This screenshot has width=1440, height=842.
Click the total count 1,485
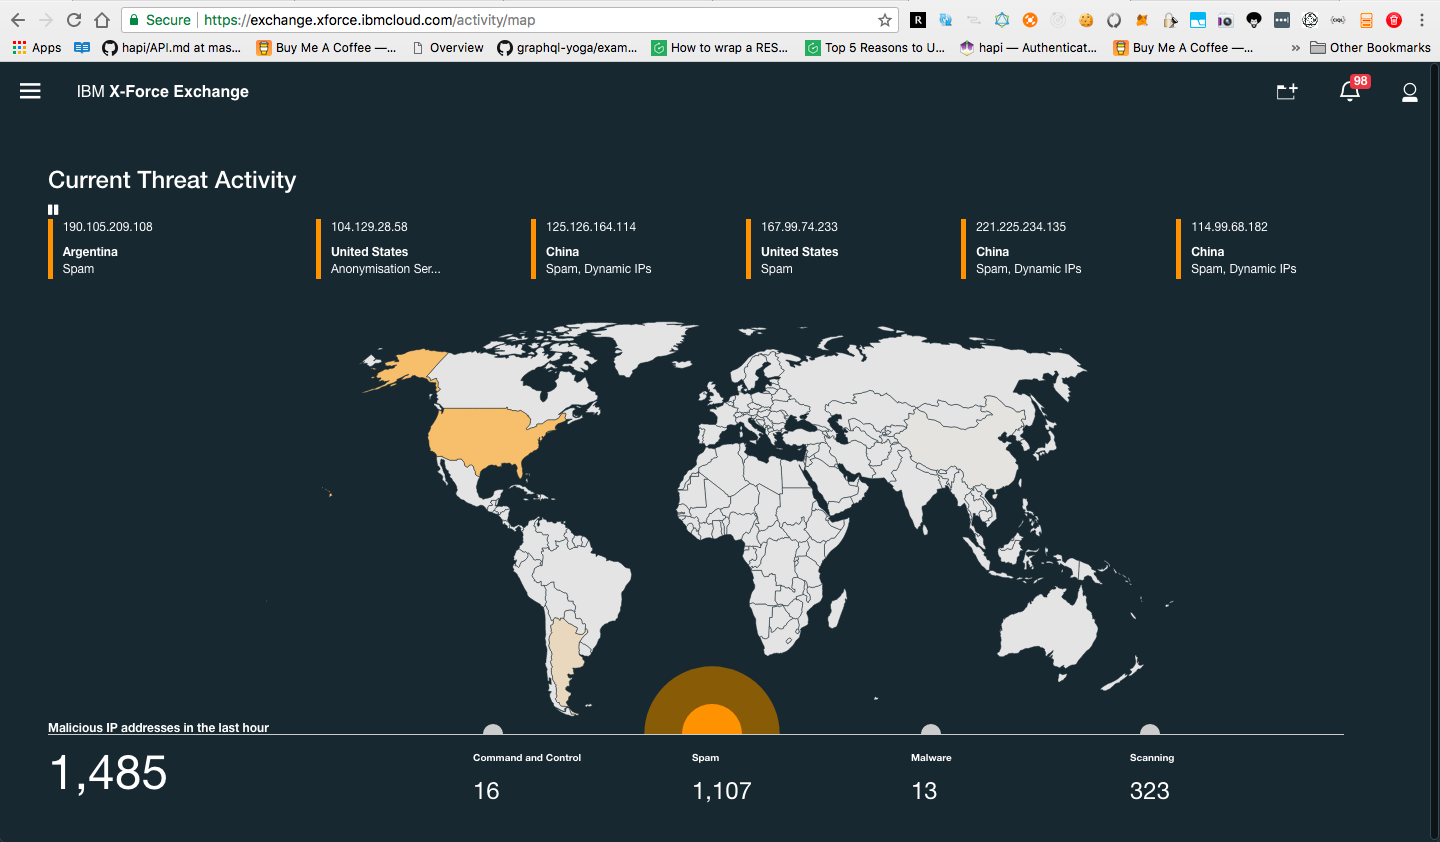pyautogui.click(x=108, y=773)
